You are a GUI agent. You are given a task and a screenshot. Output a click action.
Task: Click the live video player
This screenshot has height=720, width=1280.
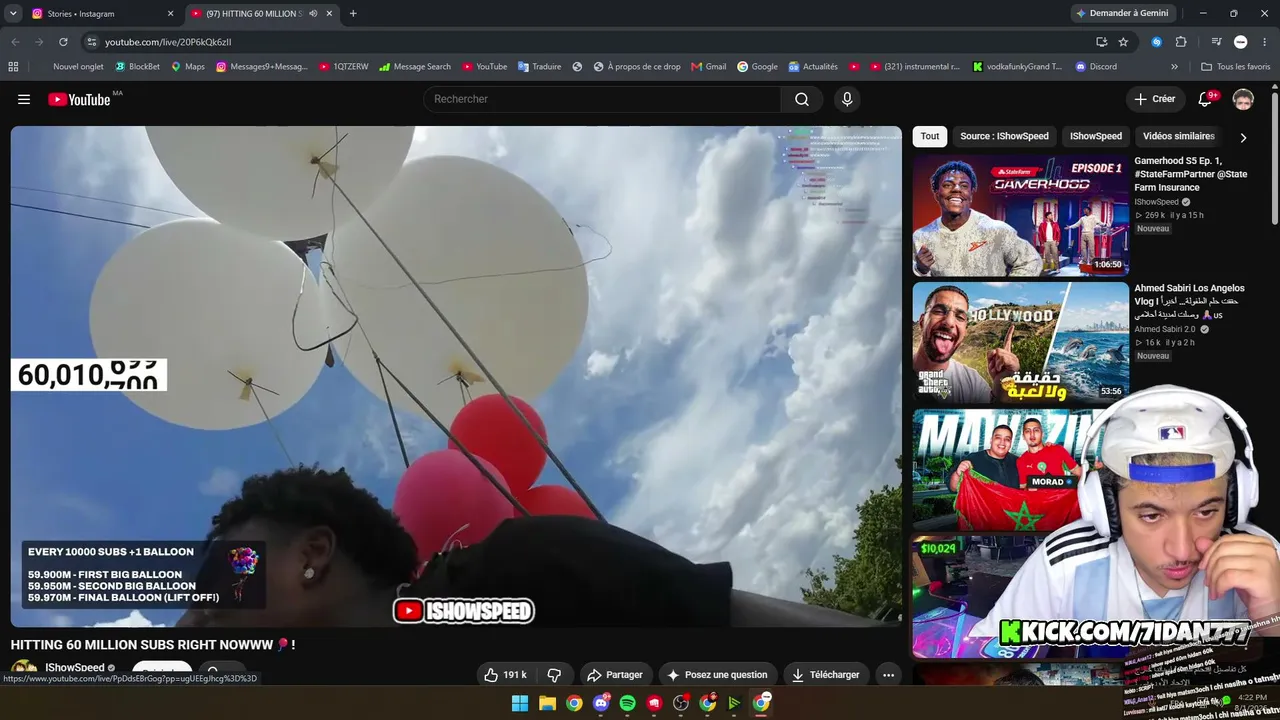[x=456, y=376]
